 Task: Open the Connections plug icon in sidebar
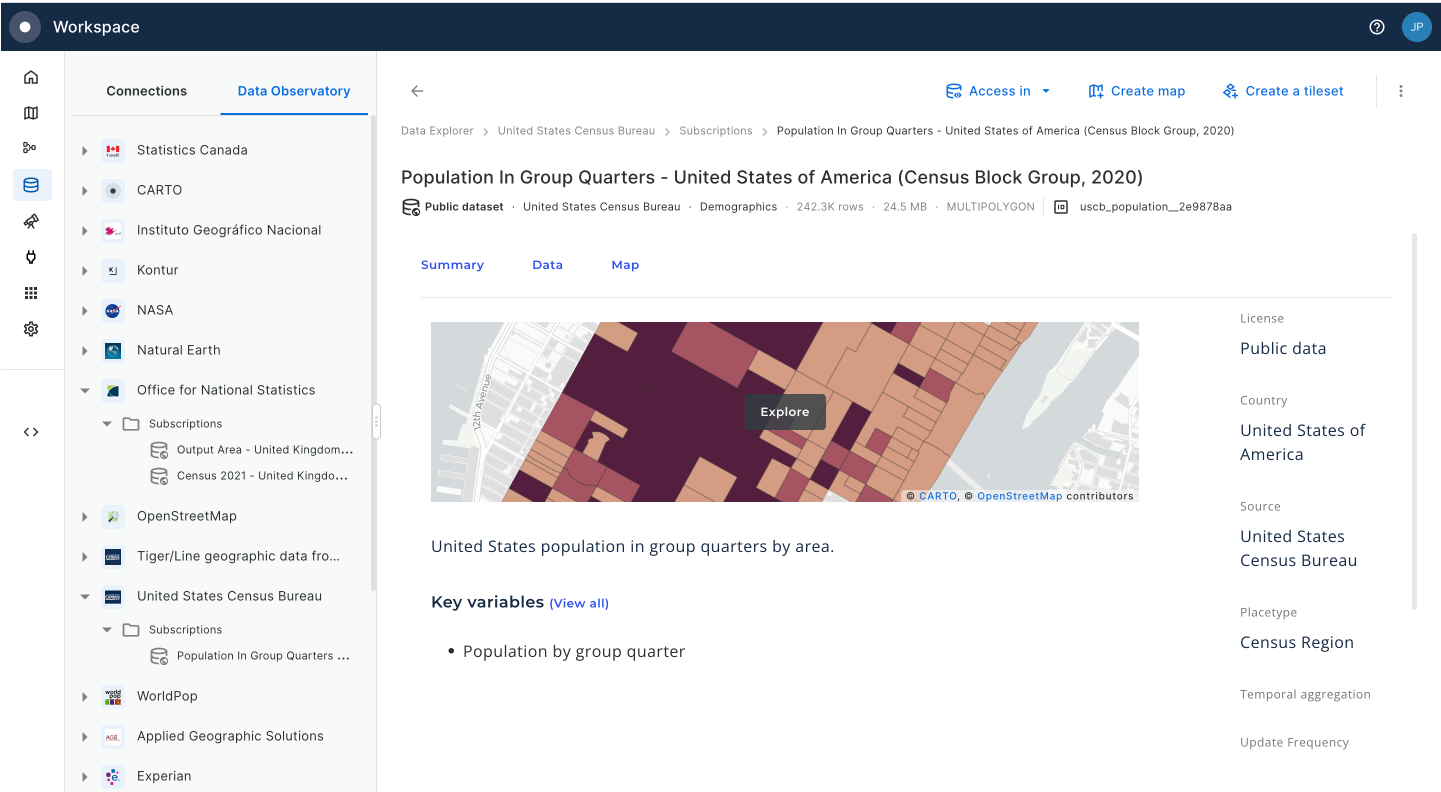(31, 257)
